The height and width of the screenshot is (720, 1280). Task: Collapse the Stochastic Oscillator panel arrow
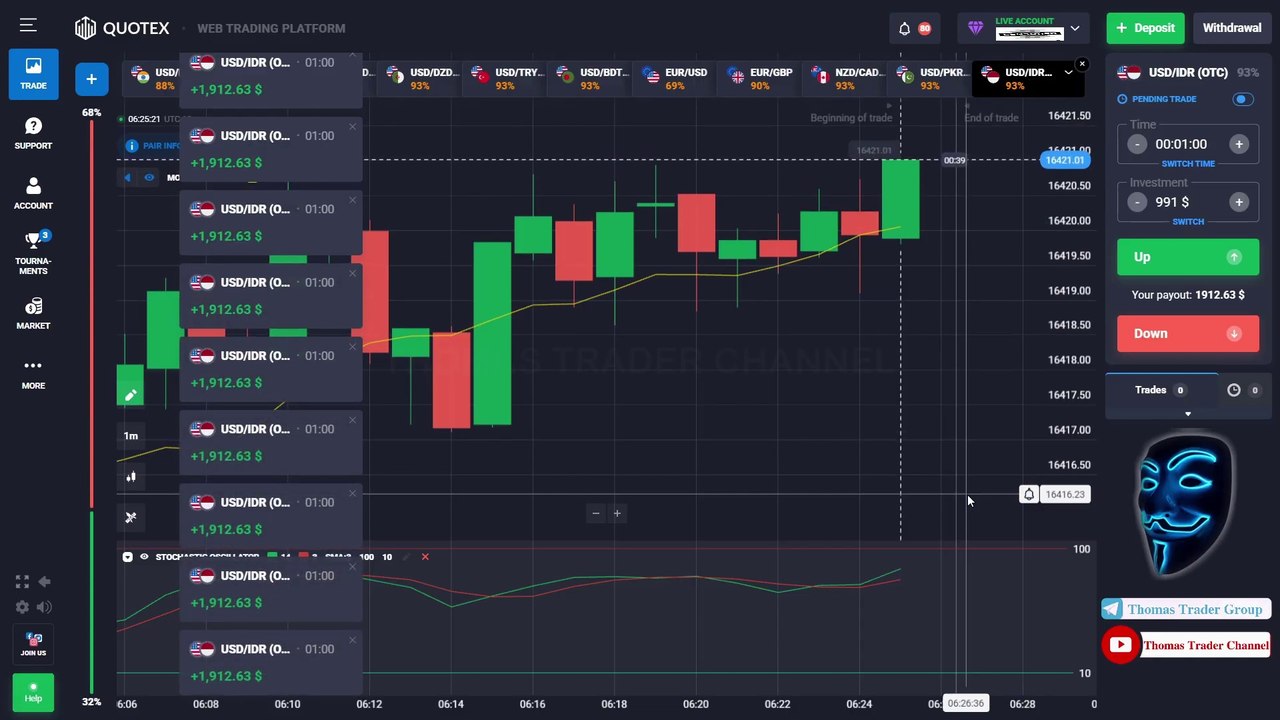click(x=127, y=557)
